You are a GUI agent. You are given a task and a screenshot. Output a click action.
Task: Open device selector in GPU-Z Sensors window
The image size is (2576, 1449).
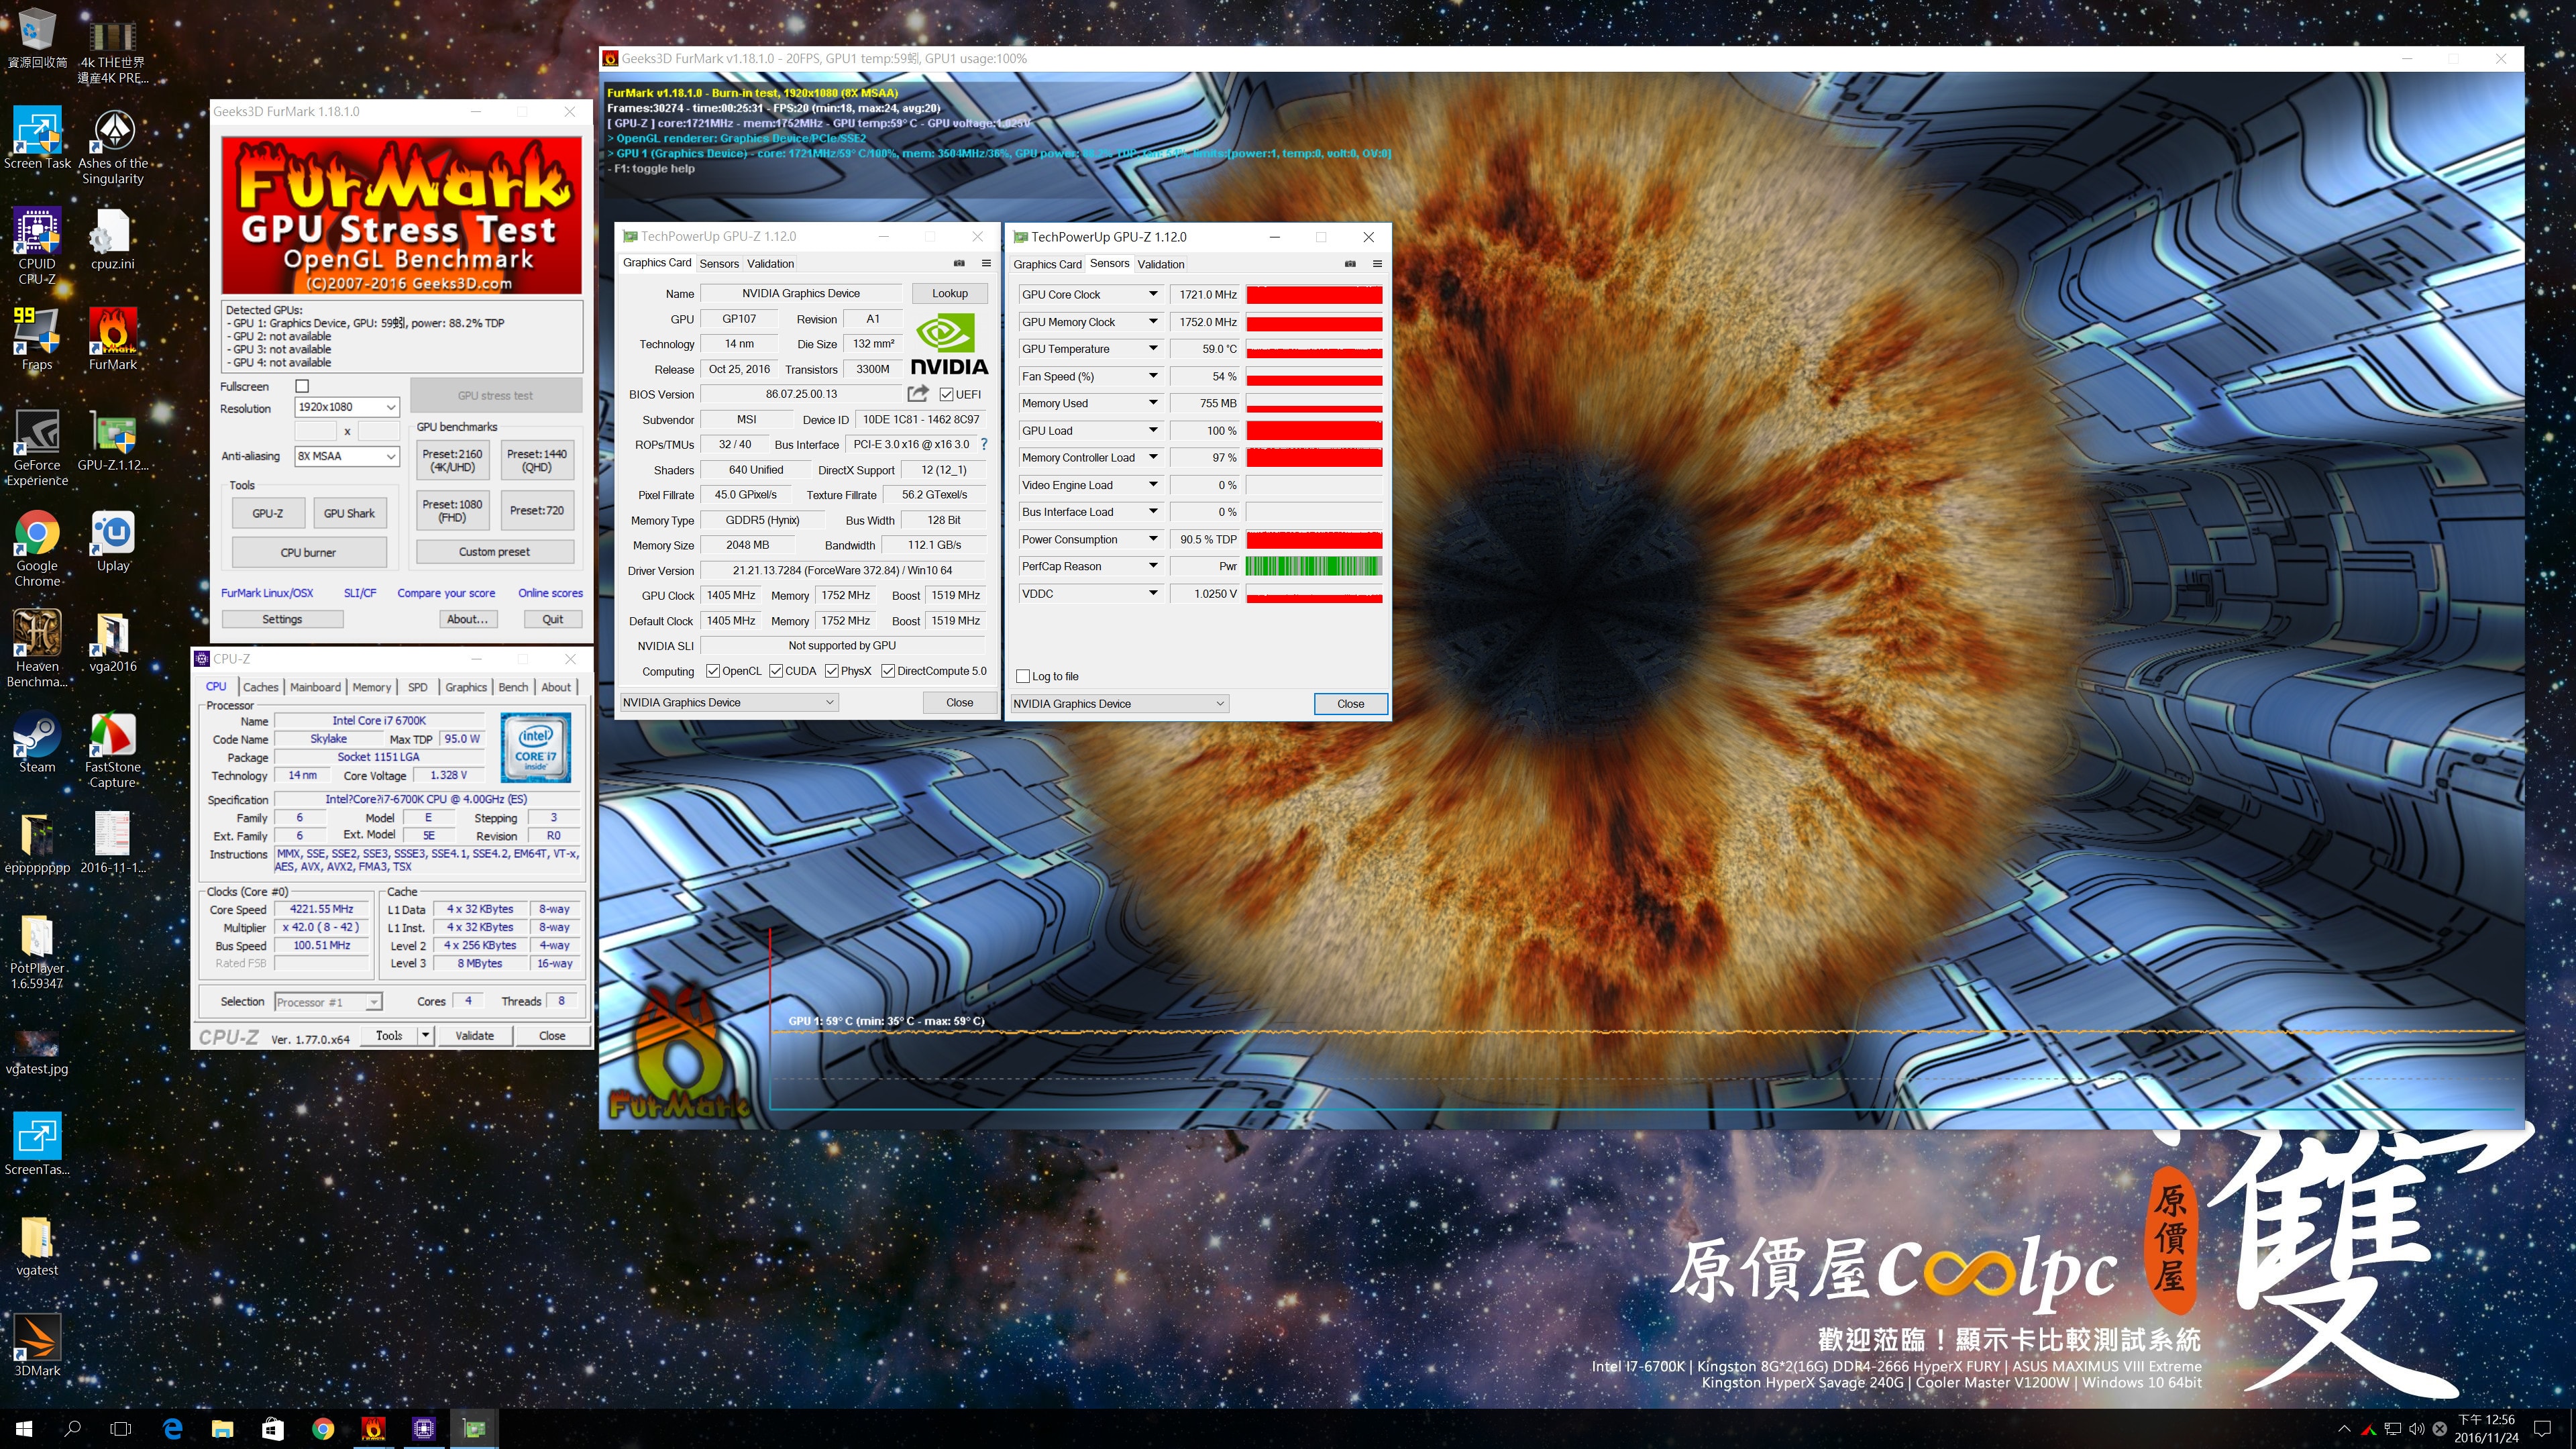click(x=1119, y=704)
